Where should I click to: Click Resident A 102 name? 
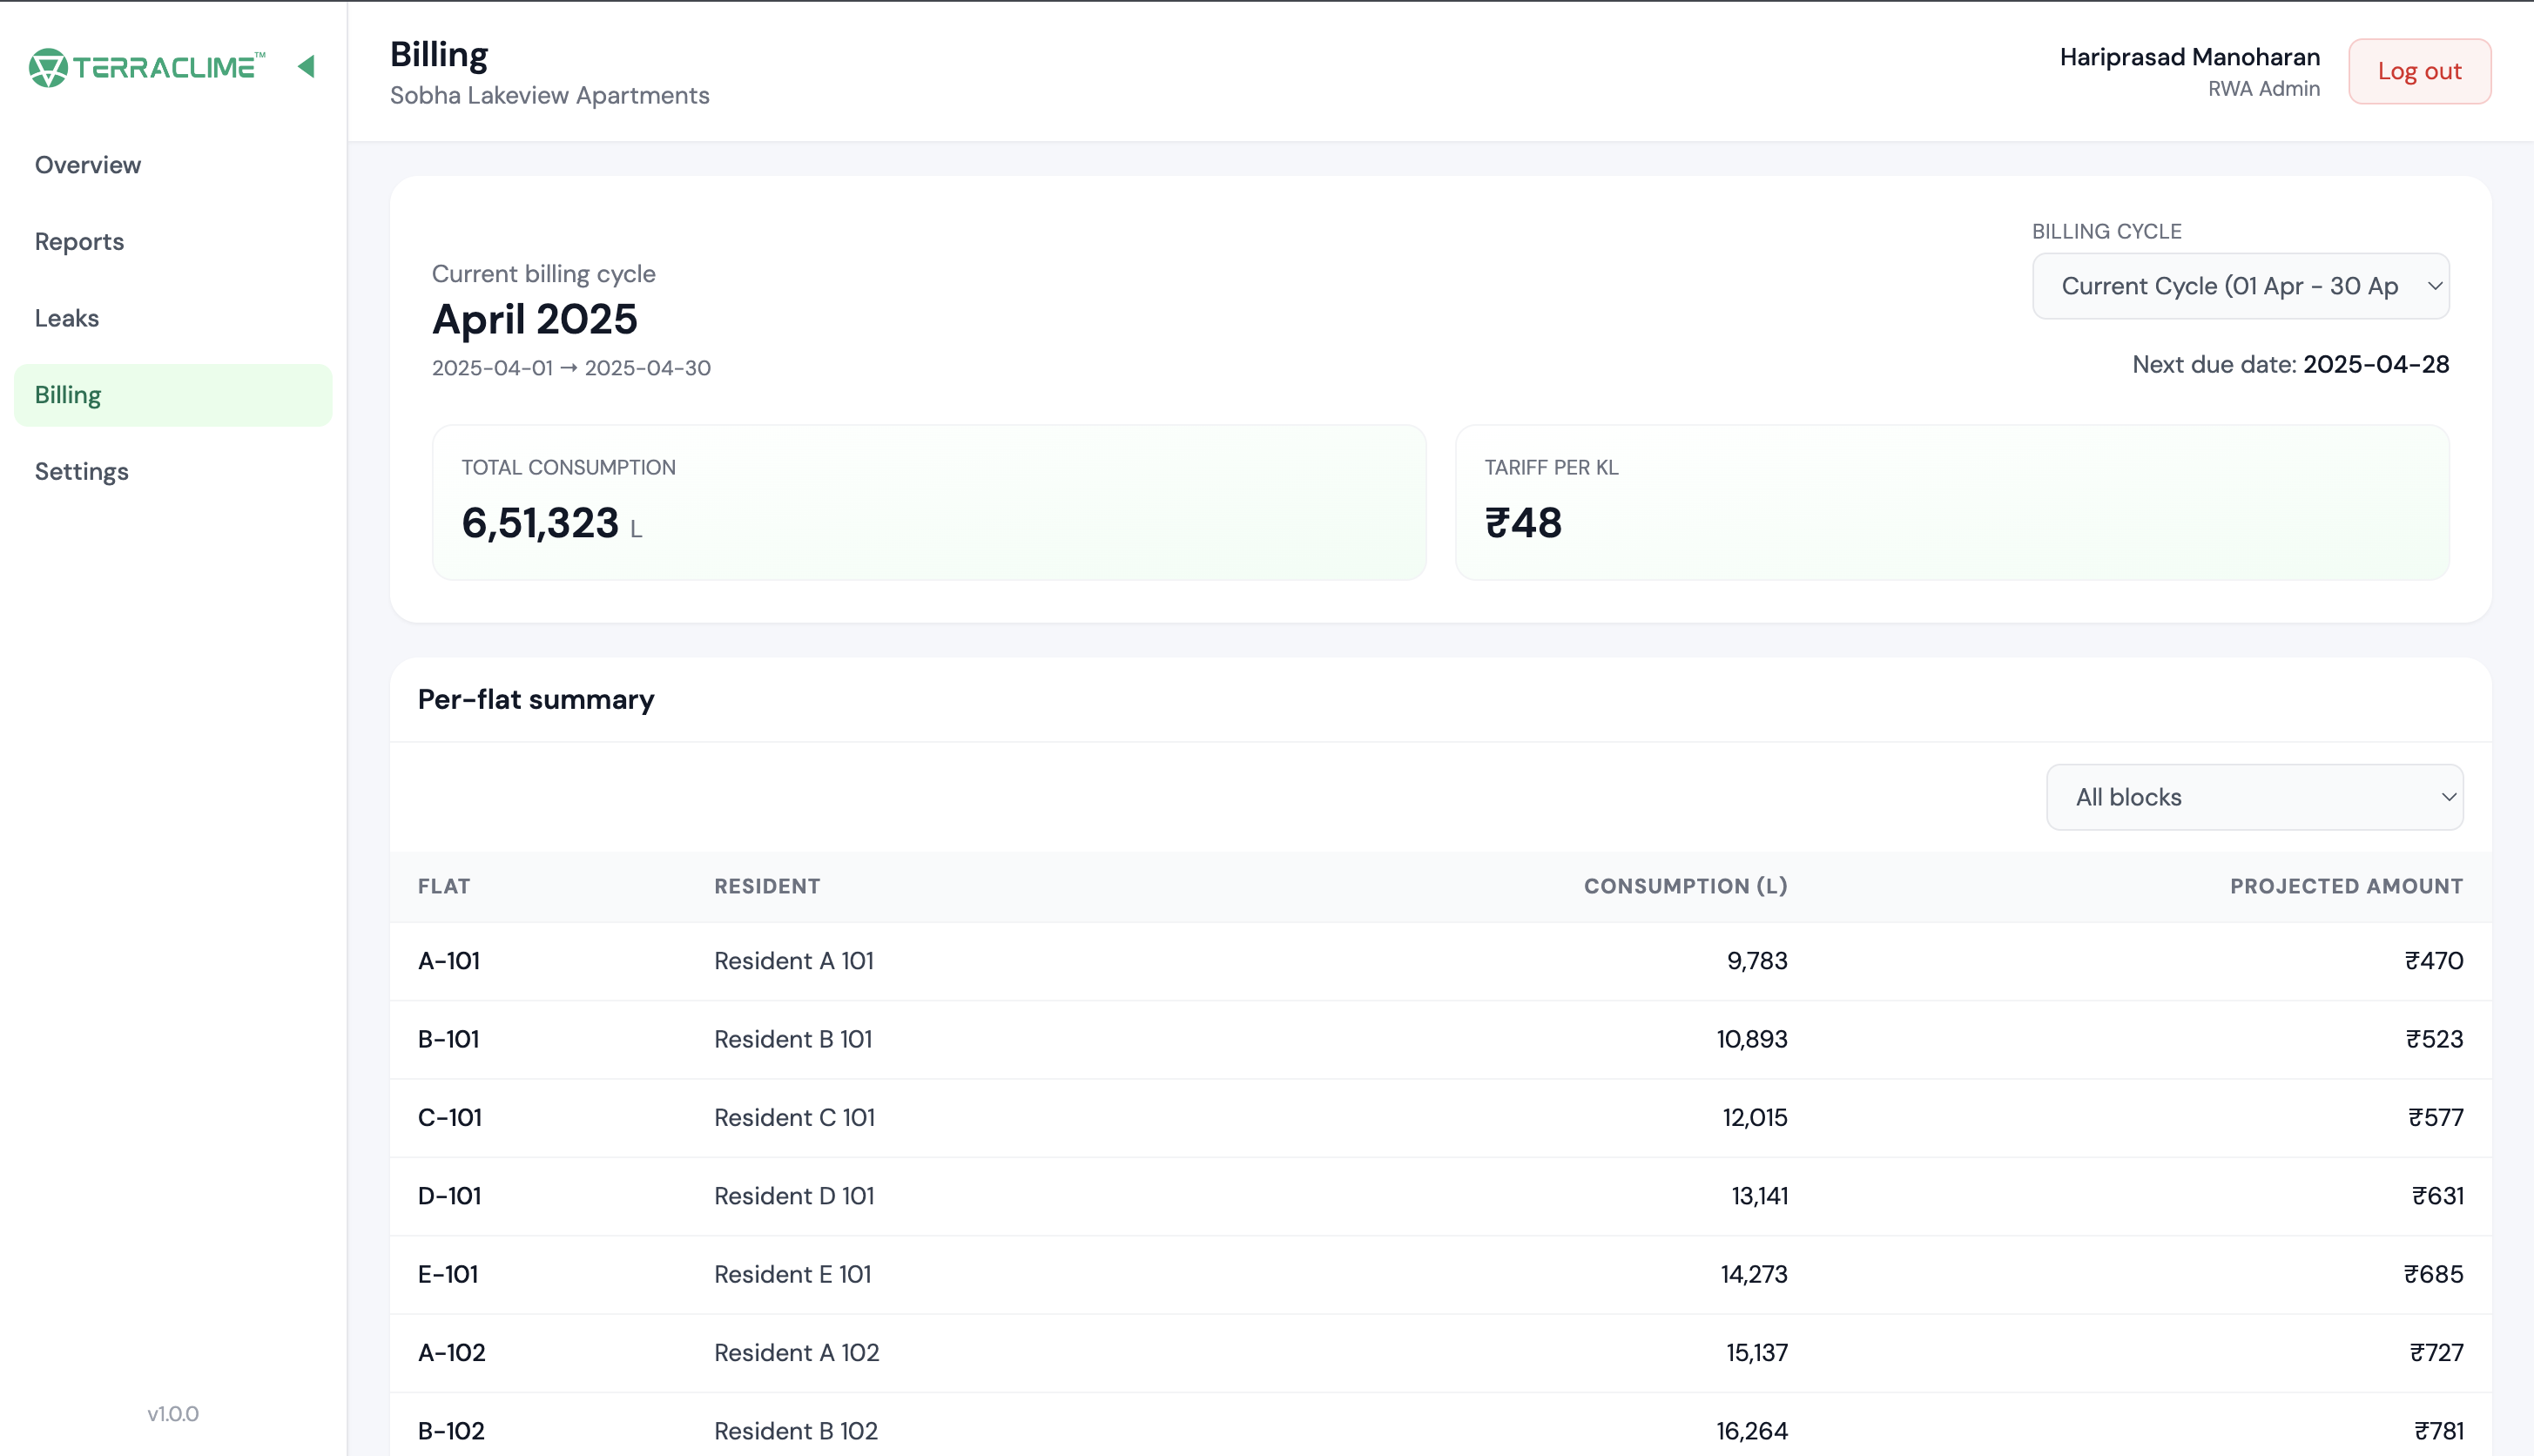796,1352
